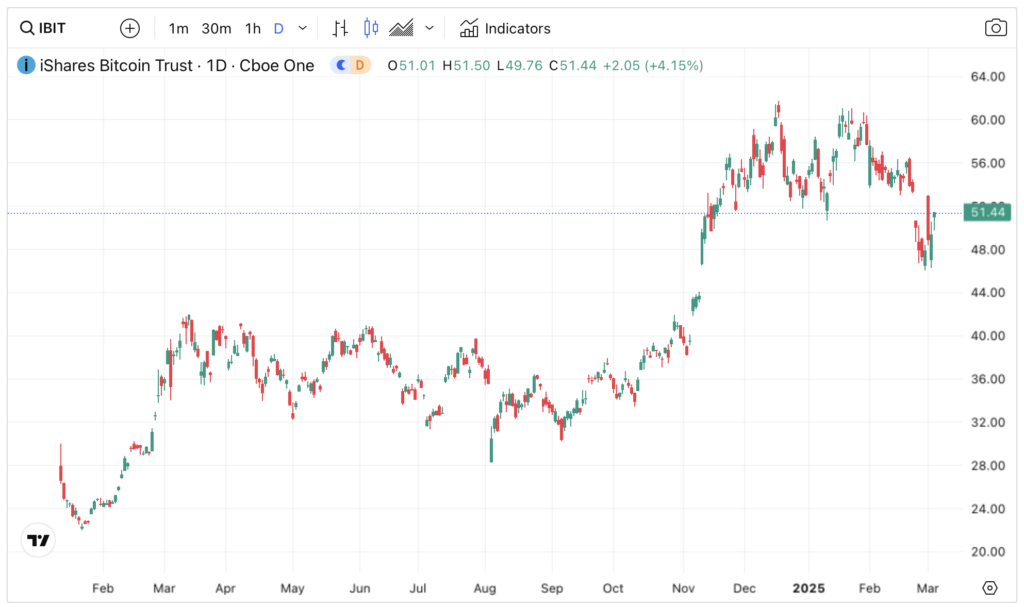The image size is (1024, 607).
Task: Click the 64.00 price axis label
Action: [987, 76]
